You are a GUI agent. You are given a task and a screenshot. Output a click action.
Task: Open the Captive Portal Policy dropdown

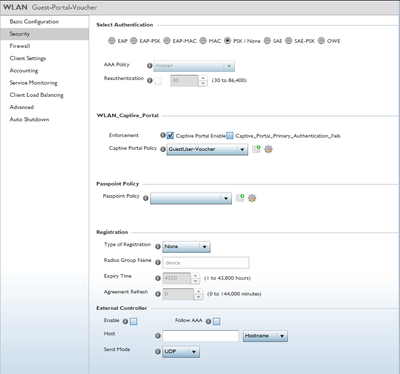coord(207,149)
